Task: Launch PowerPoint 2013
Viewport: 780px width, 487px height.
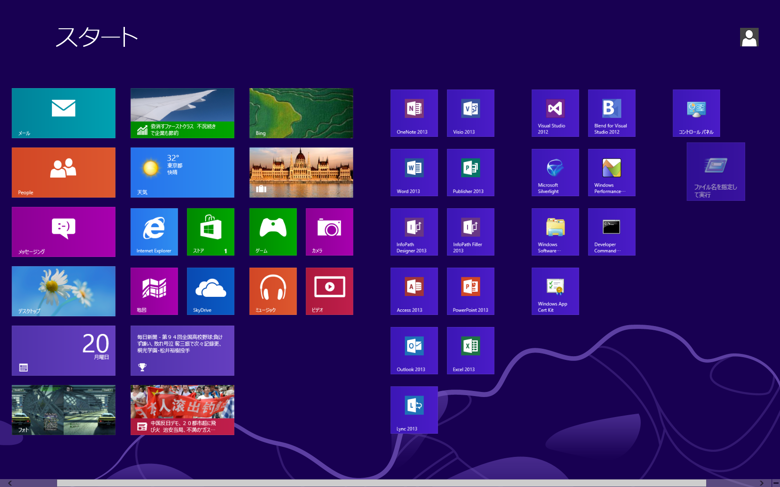Action: click(x=471, y=292)
